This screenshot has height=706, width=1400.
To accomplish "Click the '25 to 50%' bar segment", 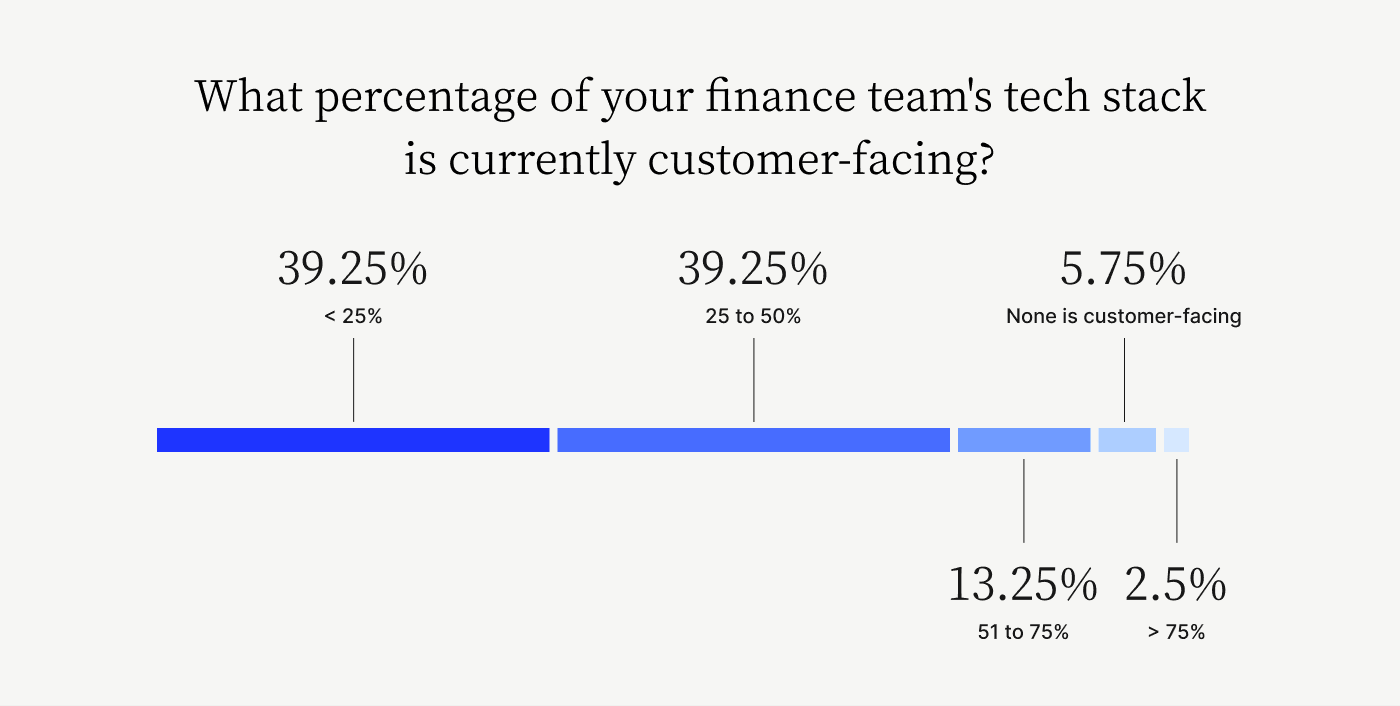I will (753, 440).
